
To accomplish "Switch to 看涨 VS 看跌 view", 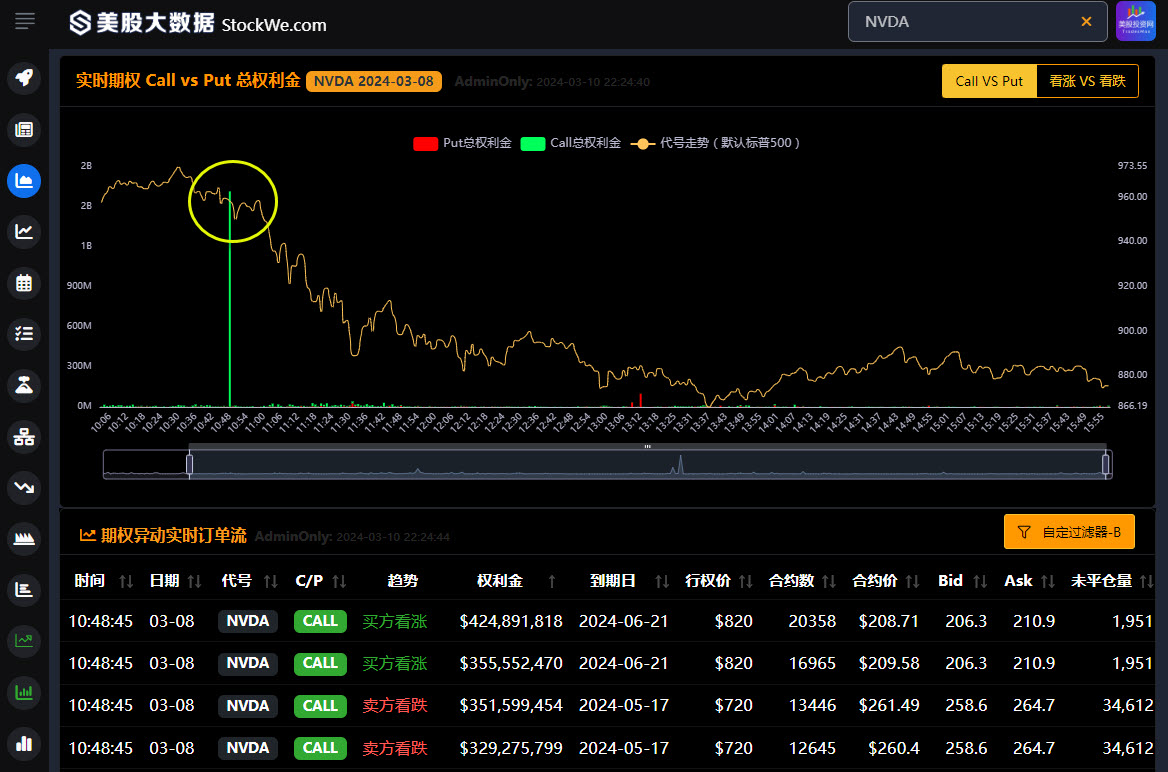I will [x=1087, y=81].
